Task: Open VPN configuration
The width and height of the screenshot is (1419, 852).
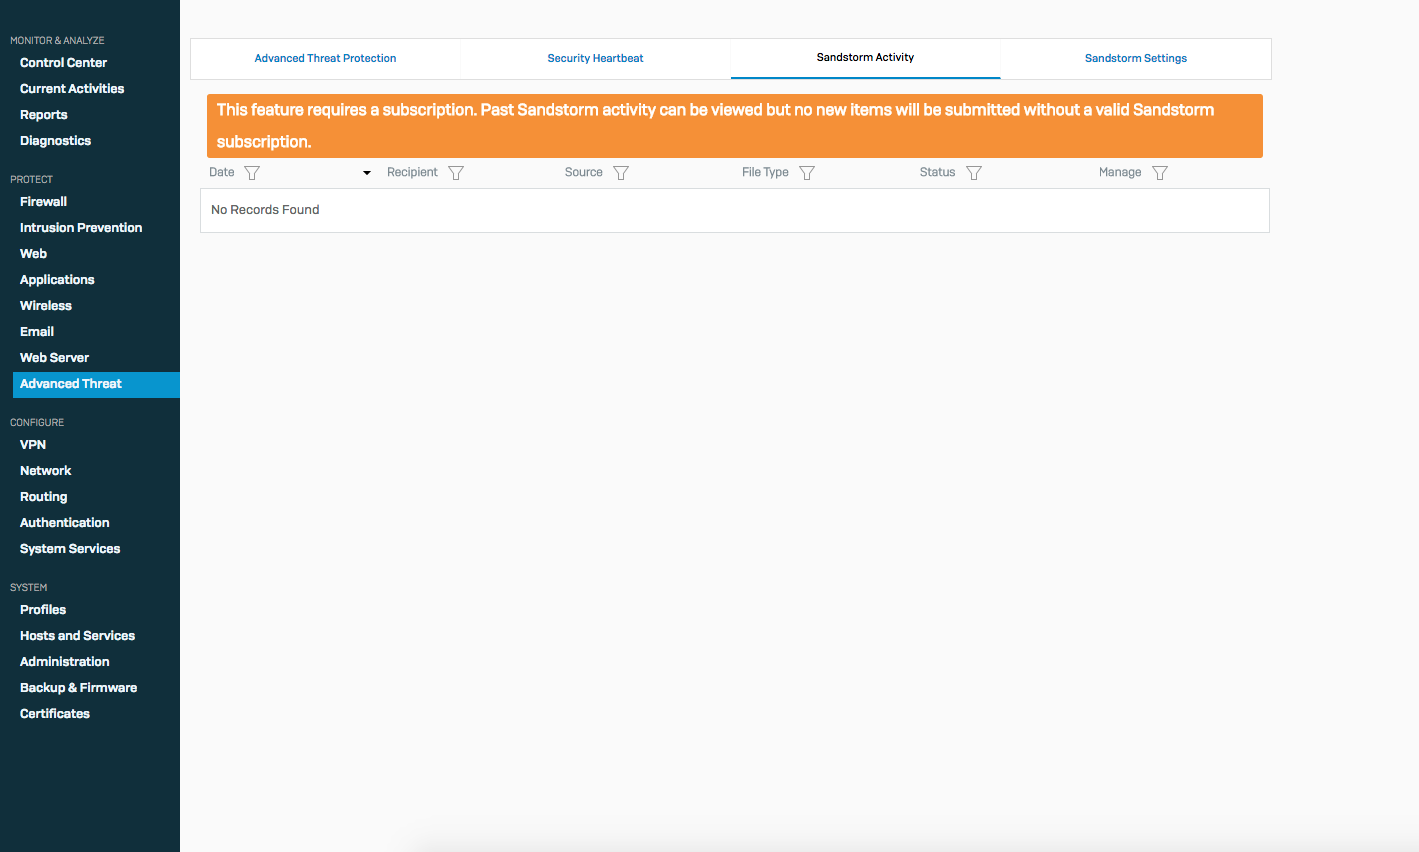Action: [x=33, y=445]
